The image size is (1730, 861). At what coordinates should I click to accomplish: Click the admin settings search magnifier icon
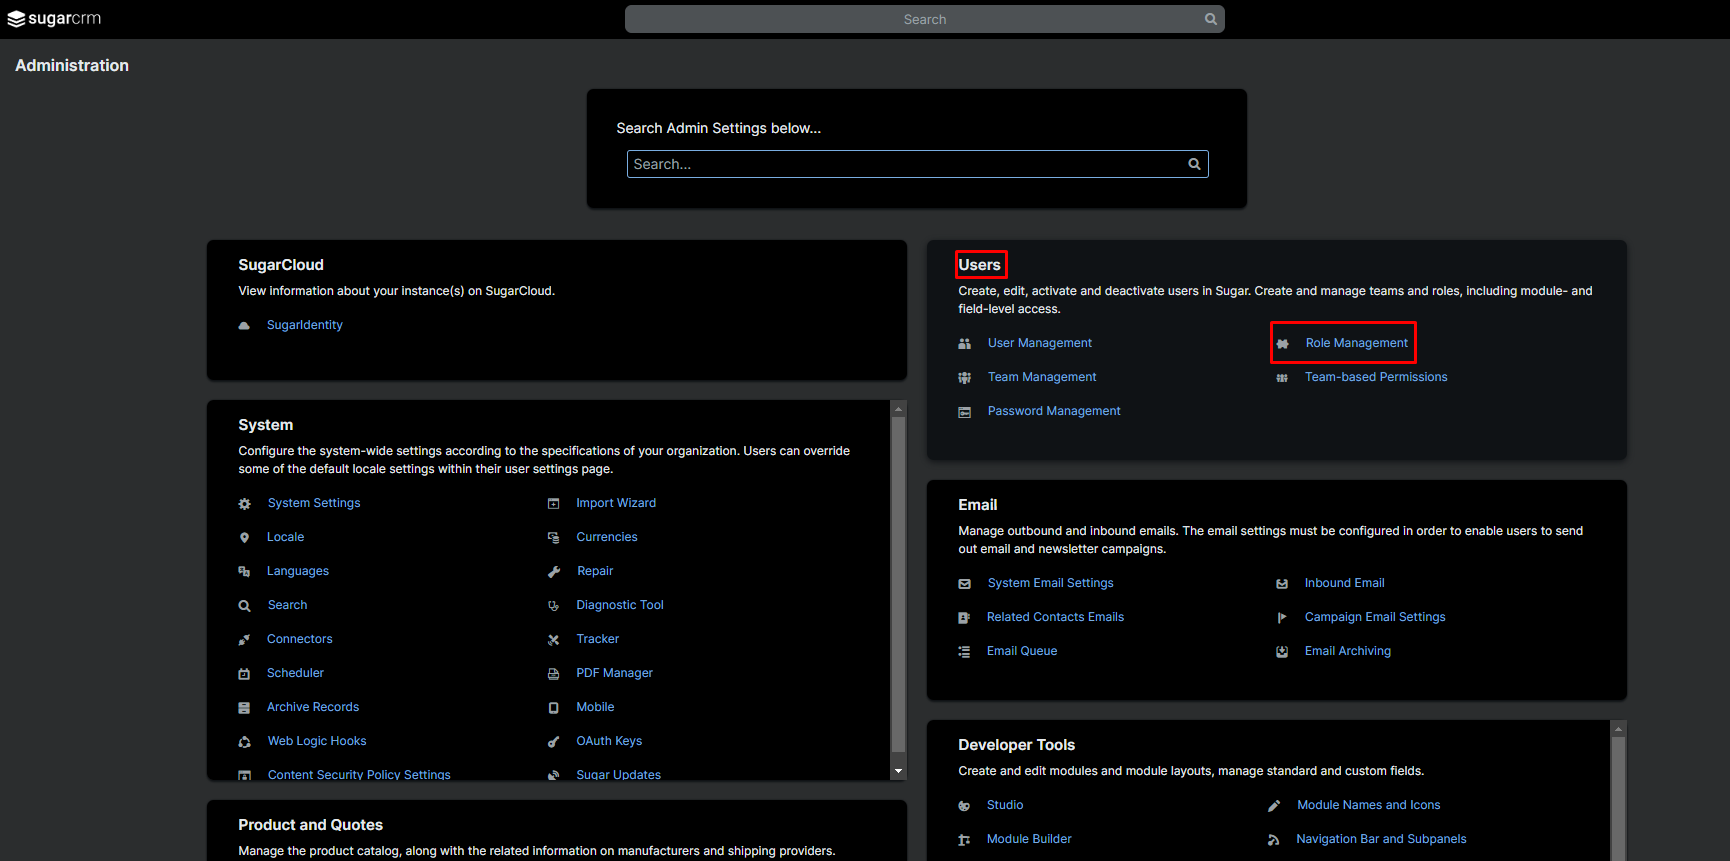(1194, 164)
